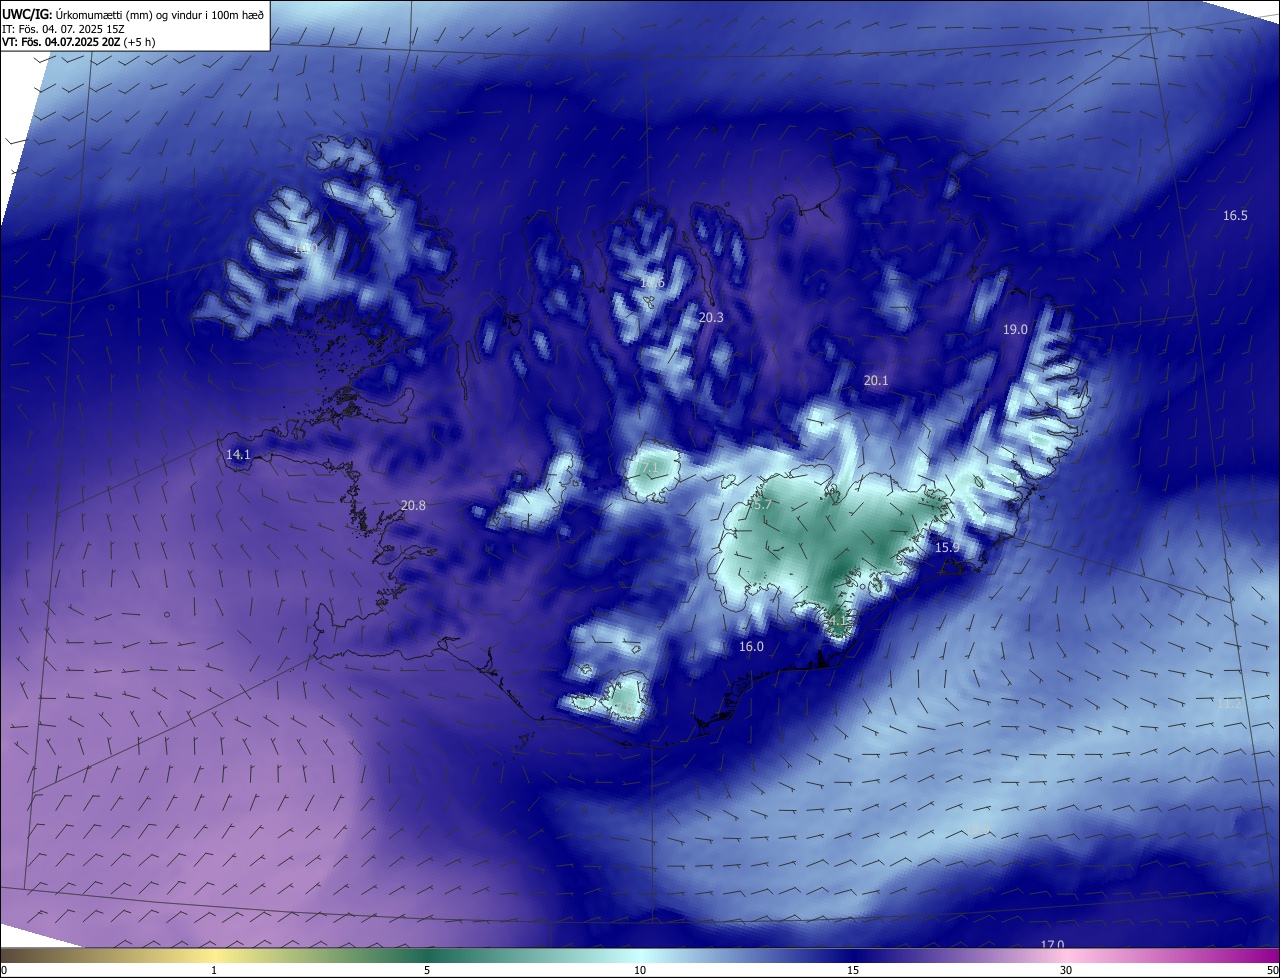Viewport: 1280px width, 978px height.
Task: Click the 30 tick on the color scale
Action: click(1066, 970)
